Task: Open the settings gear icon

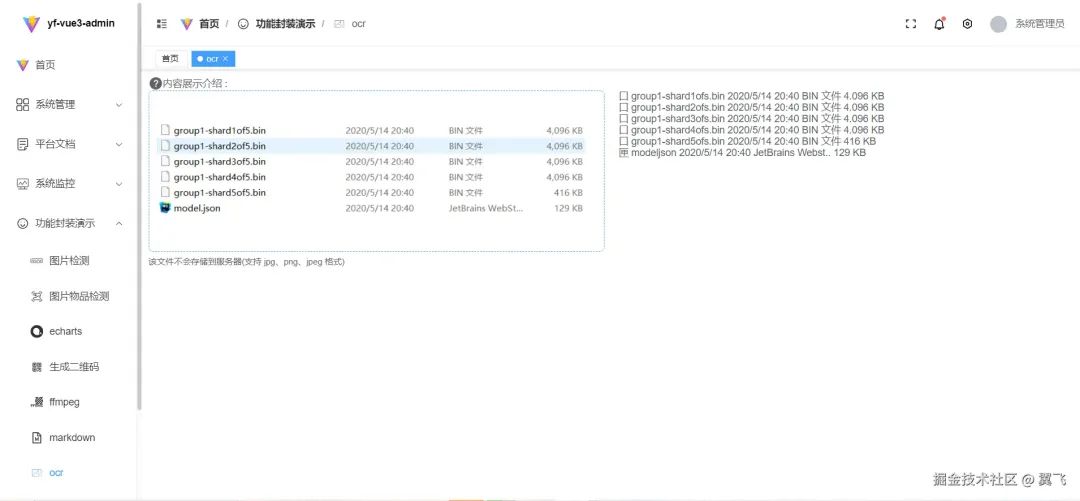Action: (967, 23)
